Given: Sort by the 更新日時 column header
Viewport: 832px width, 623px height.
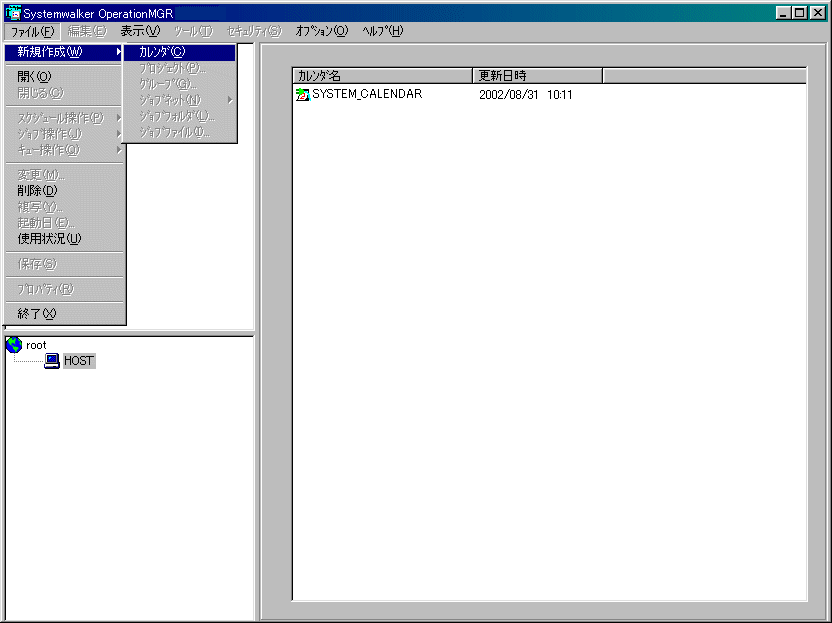Looking at the screenshot, I should tap(538, 76).
